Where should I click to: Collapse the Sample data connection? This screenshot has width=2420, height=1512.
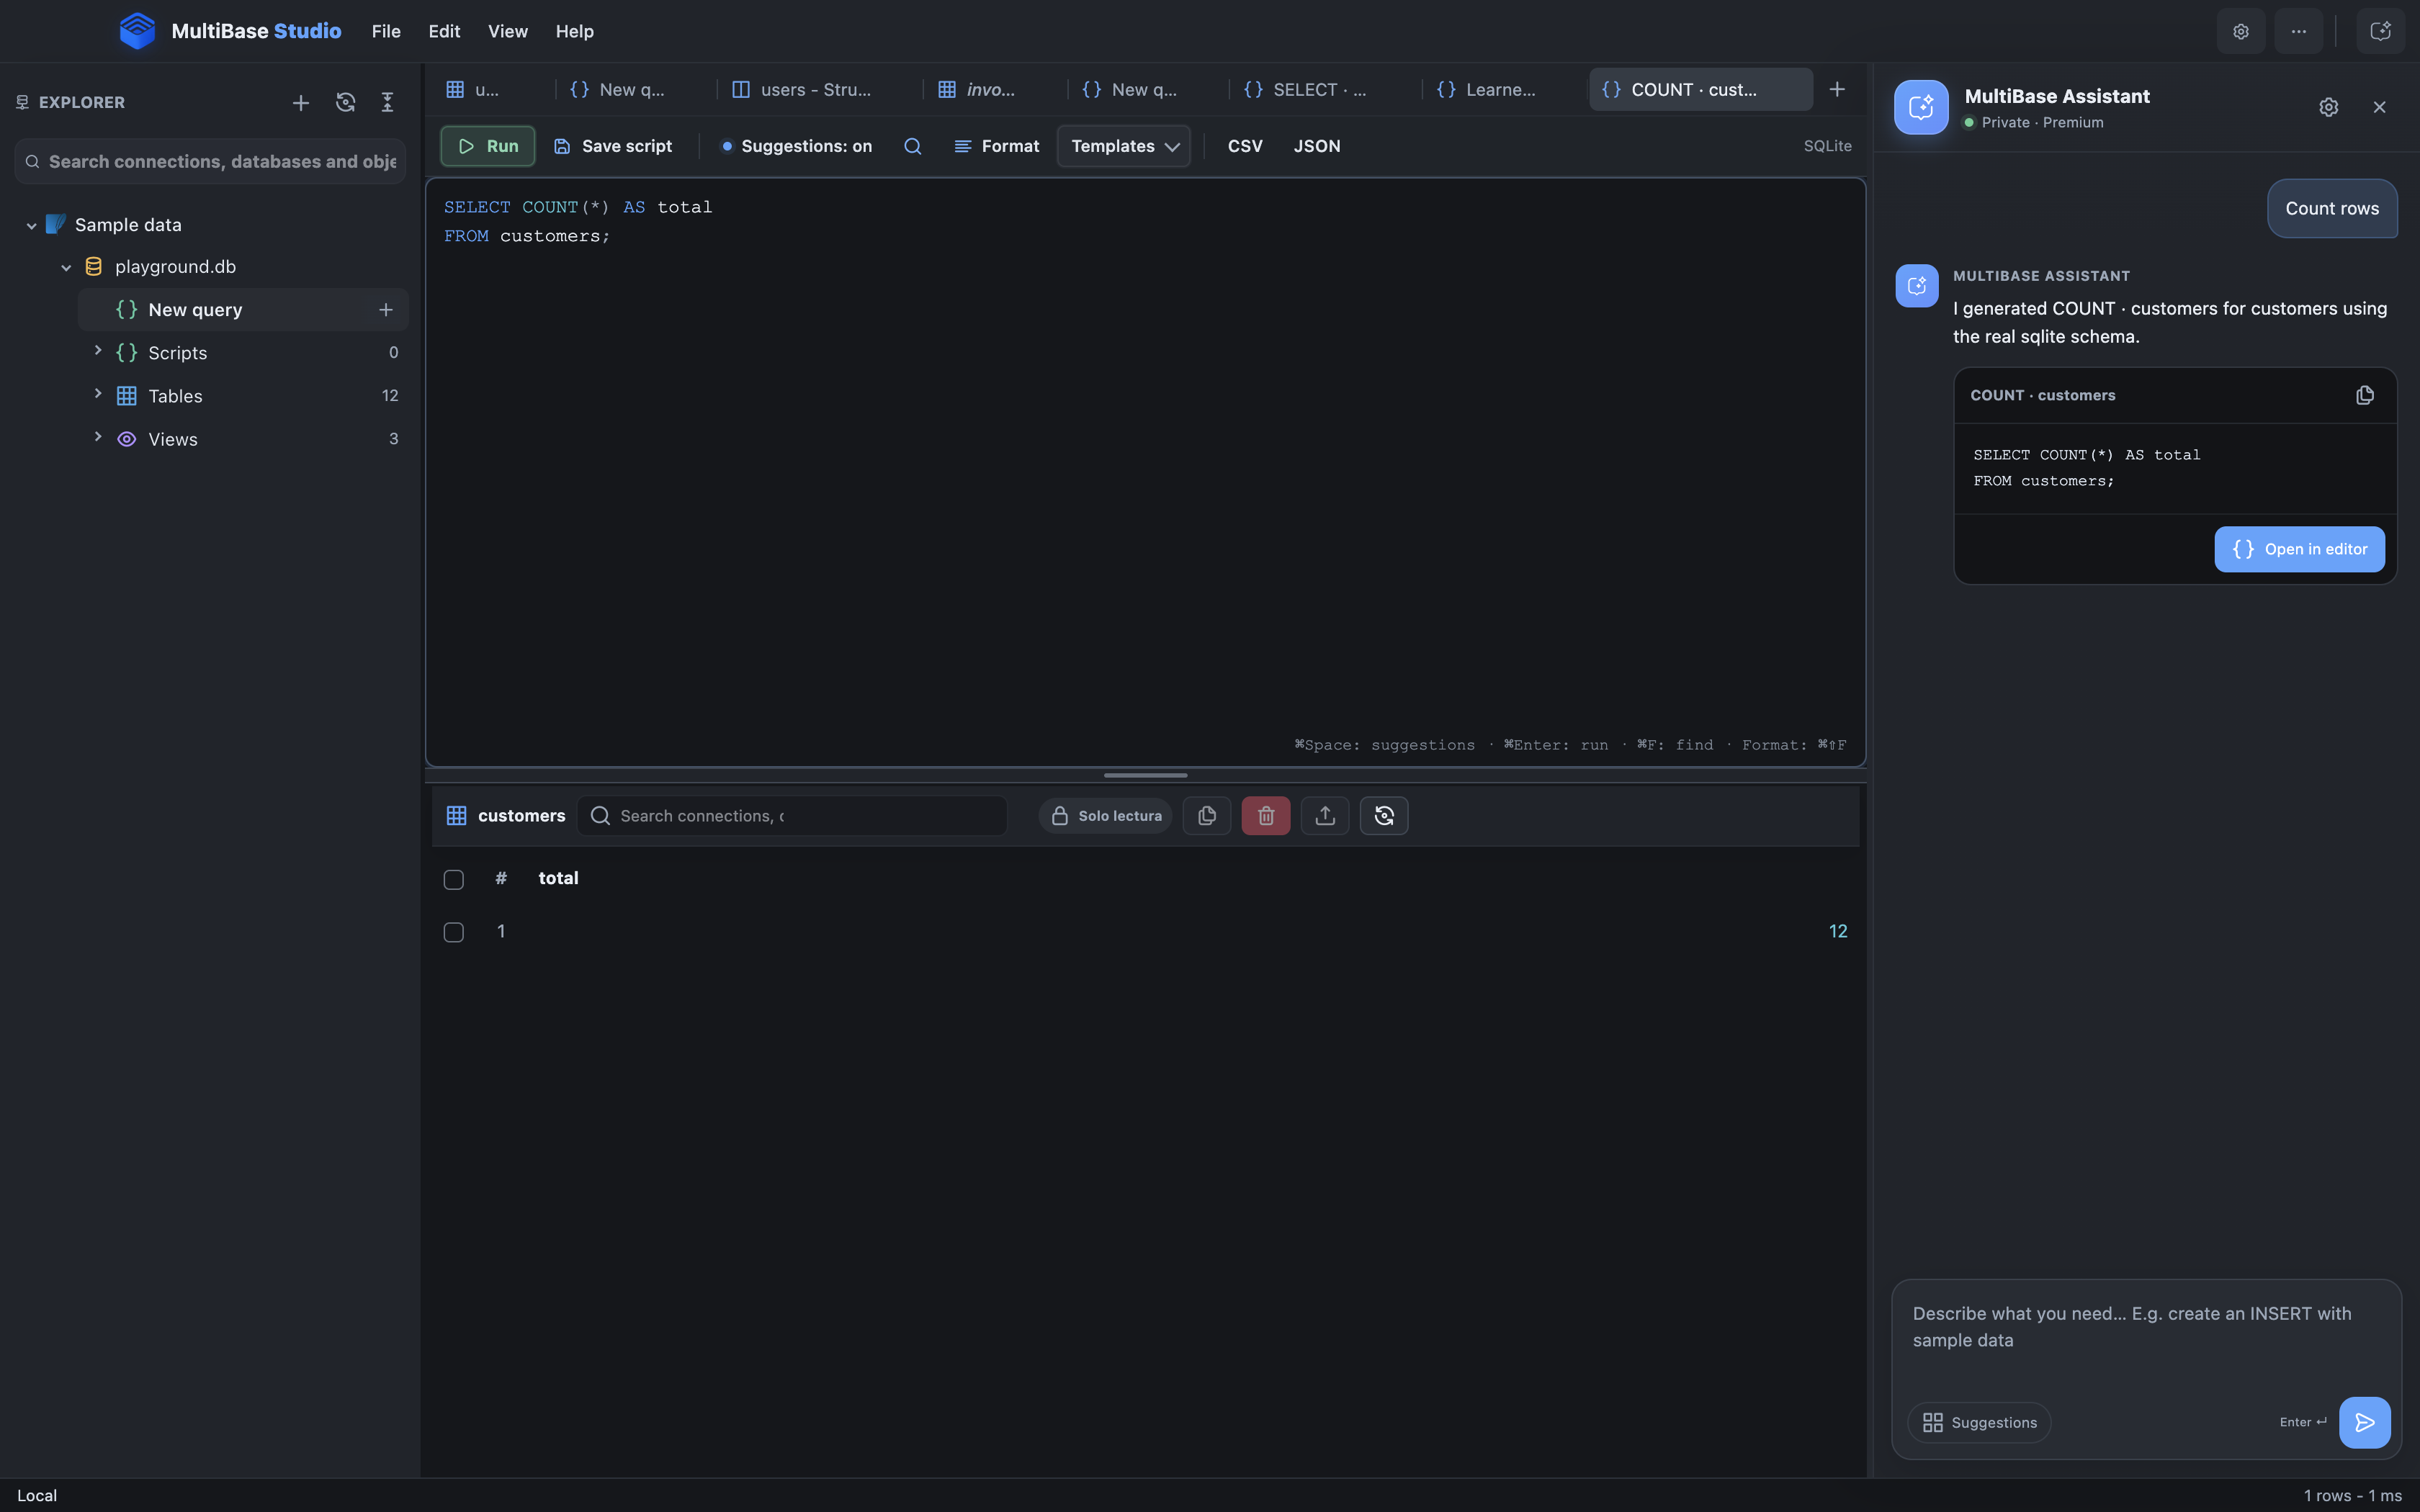point(32,226)
